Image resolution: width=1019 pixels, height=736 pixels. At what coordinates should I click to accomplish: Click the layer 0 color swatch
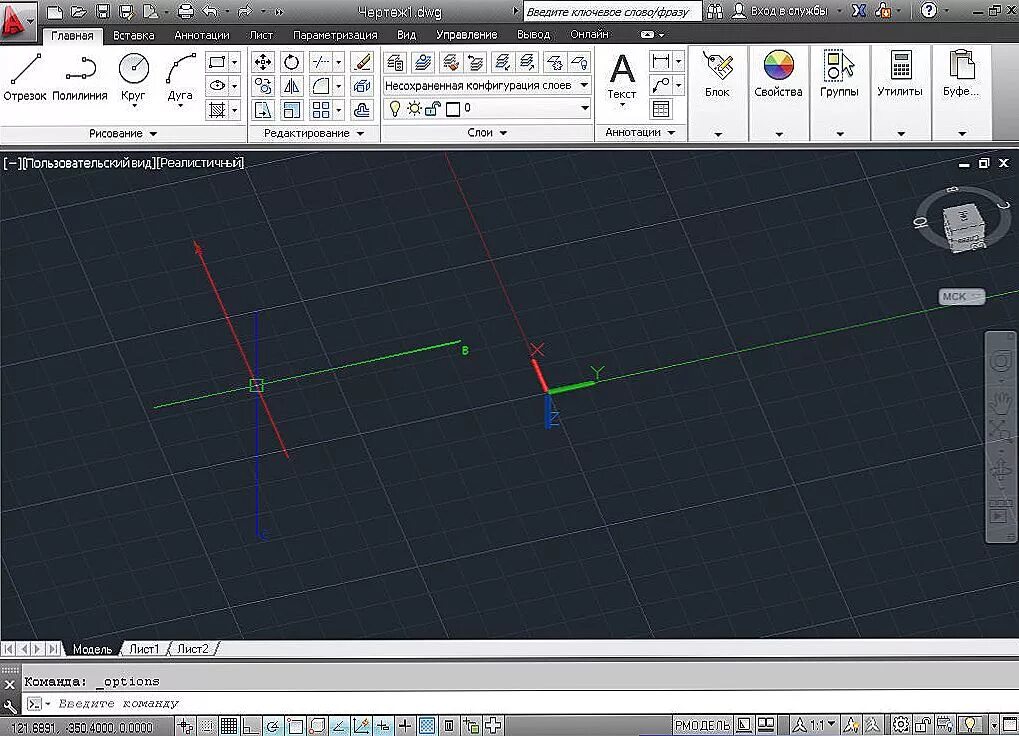pos(453,109)
